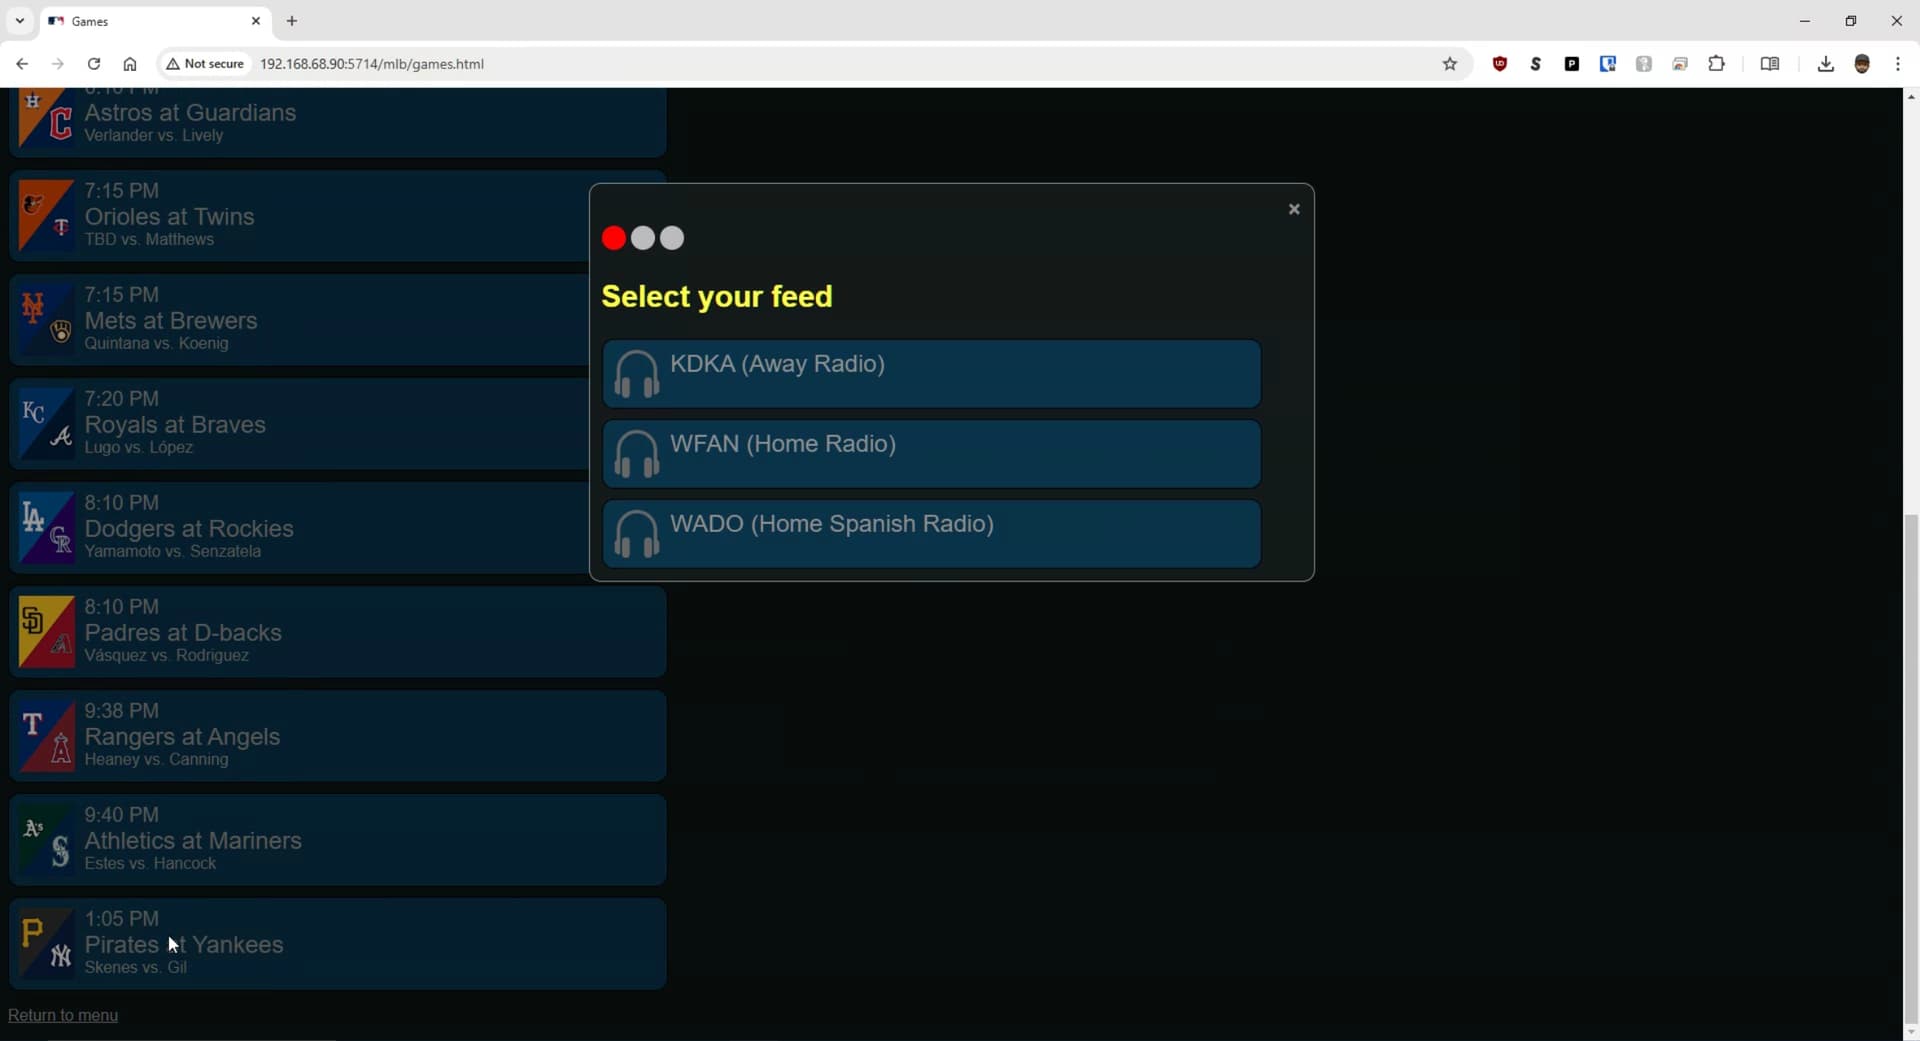Viewport: 1920px width, 1041px height.
Task: Expand the tab search dropdown arrow
Action: [20, 21]
